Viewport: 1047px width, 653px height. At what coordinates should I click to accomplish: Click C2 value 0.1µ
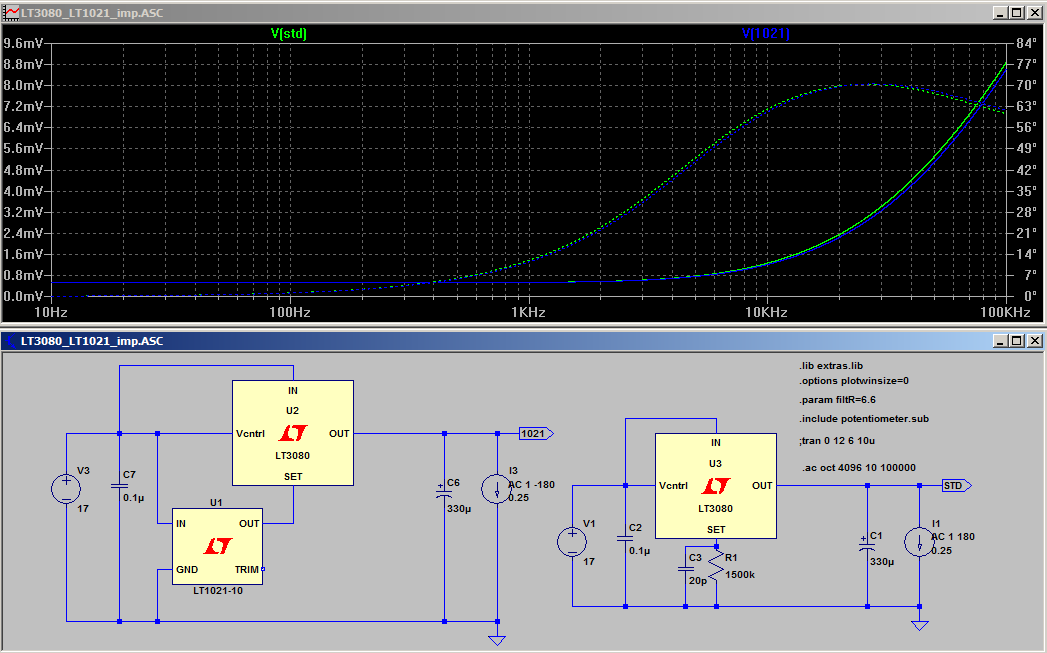pos(640,550)
